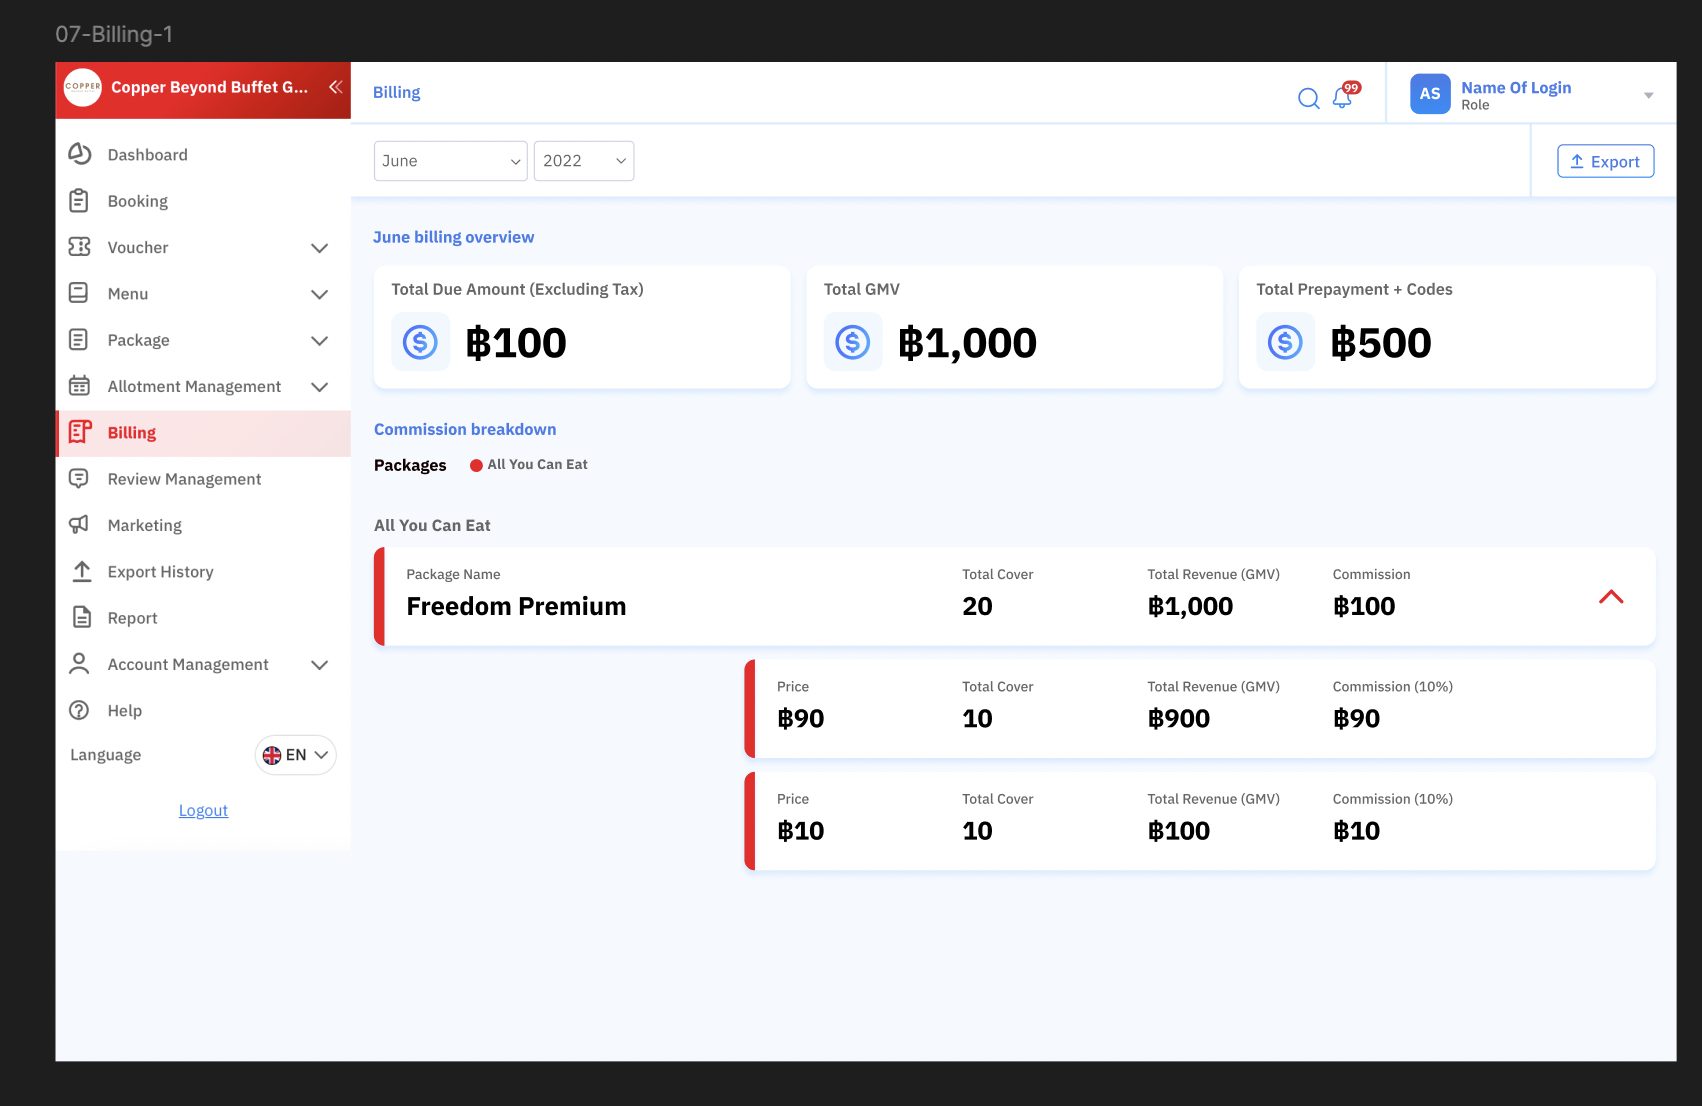The height and width of the screenshot is (1106, 1702).
Task: Click the Export button
Action: (1605, 161)
